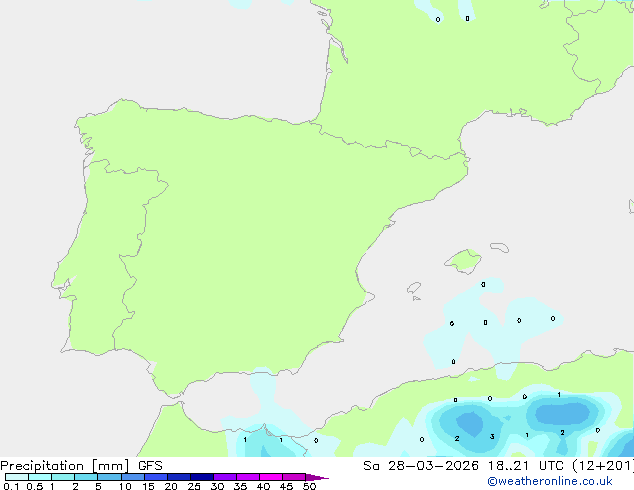Click the 45–50 mm legend swatch
This screenshot has width=634, height=490.
(294, 477)
